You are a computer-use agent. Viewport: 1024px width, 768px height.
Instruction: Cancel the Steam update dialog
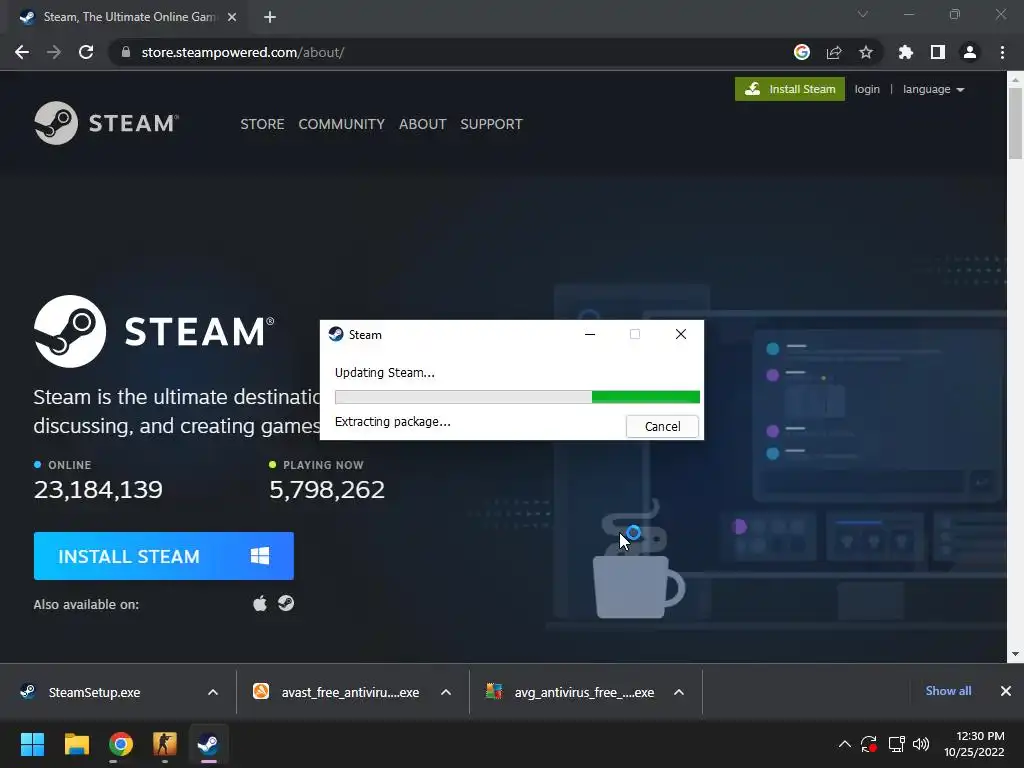pyautogui.click(x=662, y=426)
